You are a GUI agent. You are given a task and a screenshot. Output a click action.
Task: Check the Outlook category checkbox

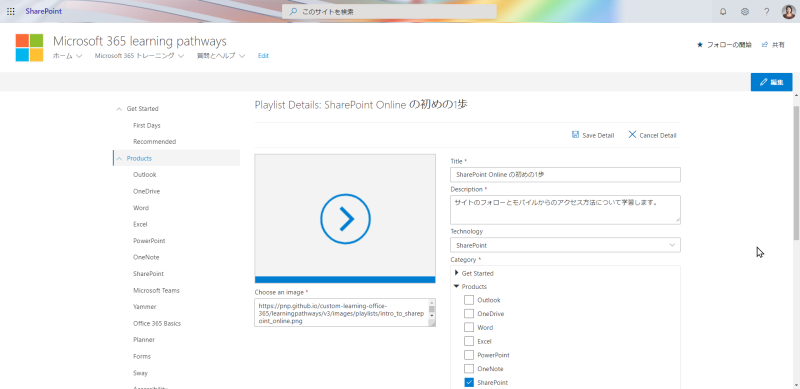[469, 300]
